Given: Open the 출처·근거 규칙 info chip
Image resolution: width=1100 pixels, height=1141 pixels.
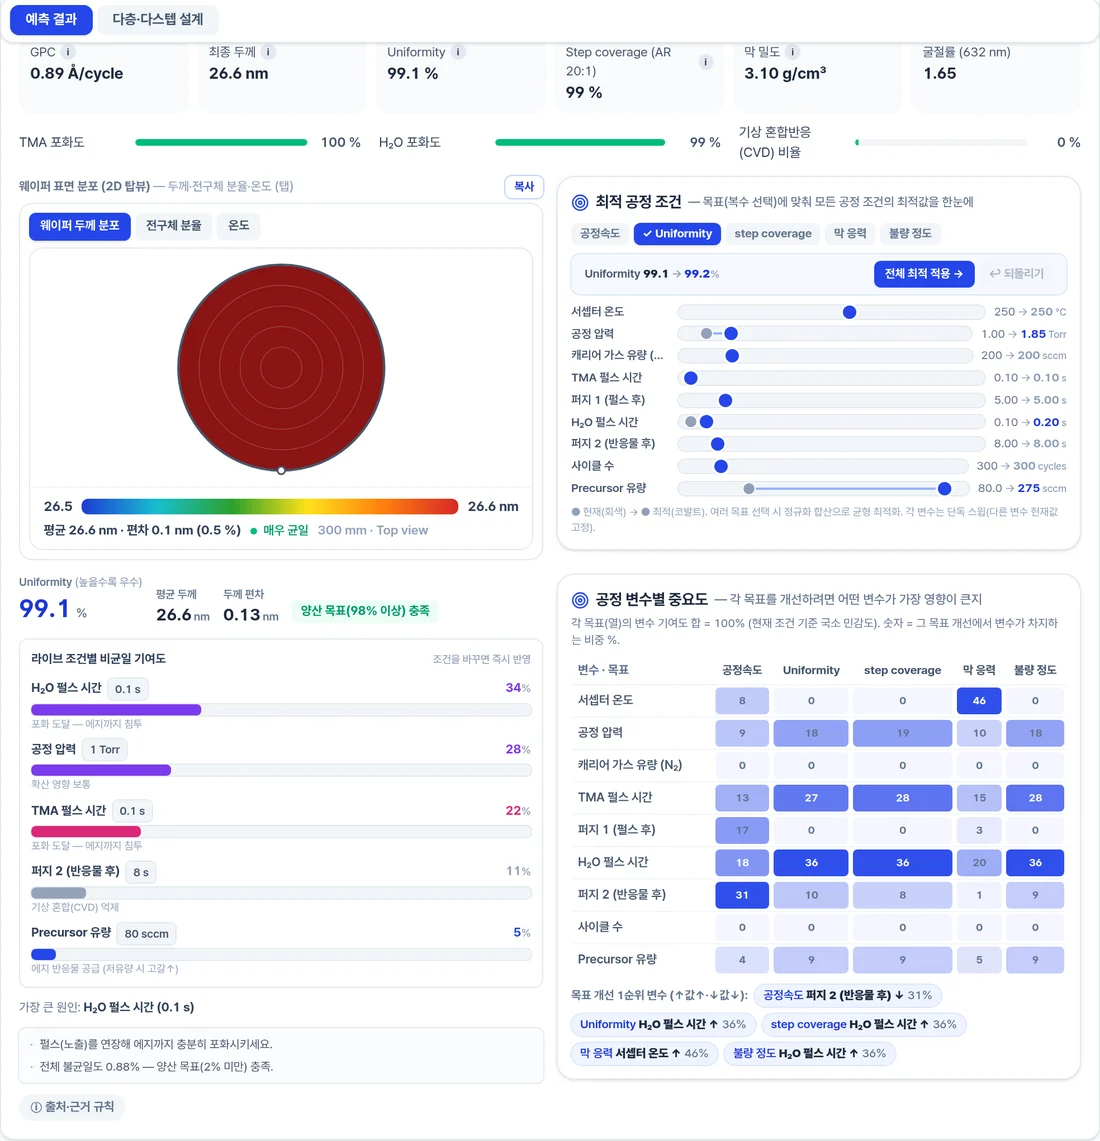Looking at the screenshot, I should click(72, 1107).
